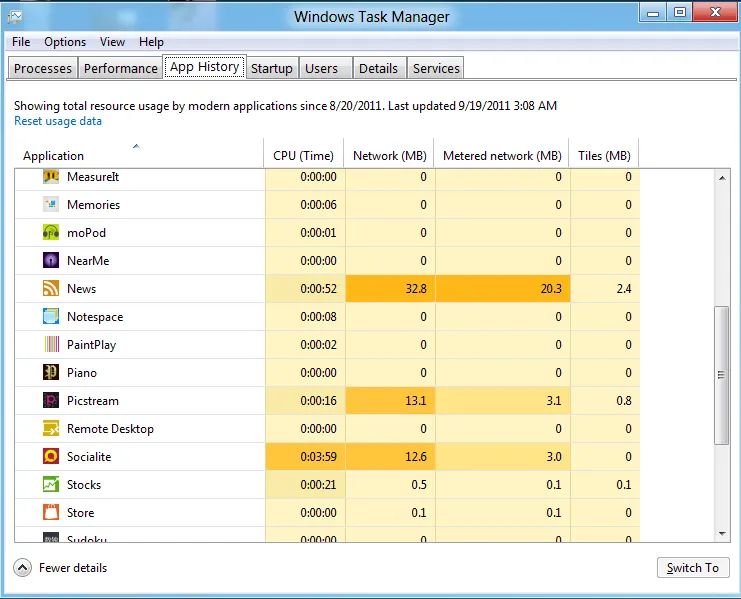Sort by Application column header
Screen dimensions: 741x599
(x=138, y=154)
